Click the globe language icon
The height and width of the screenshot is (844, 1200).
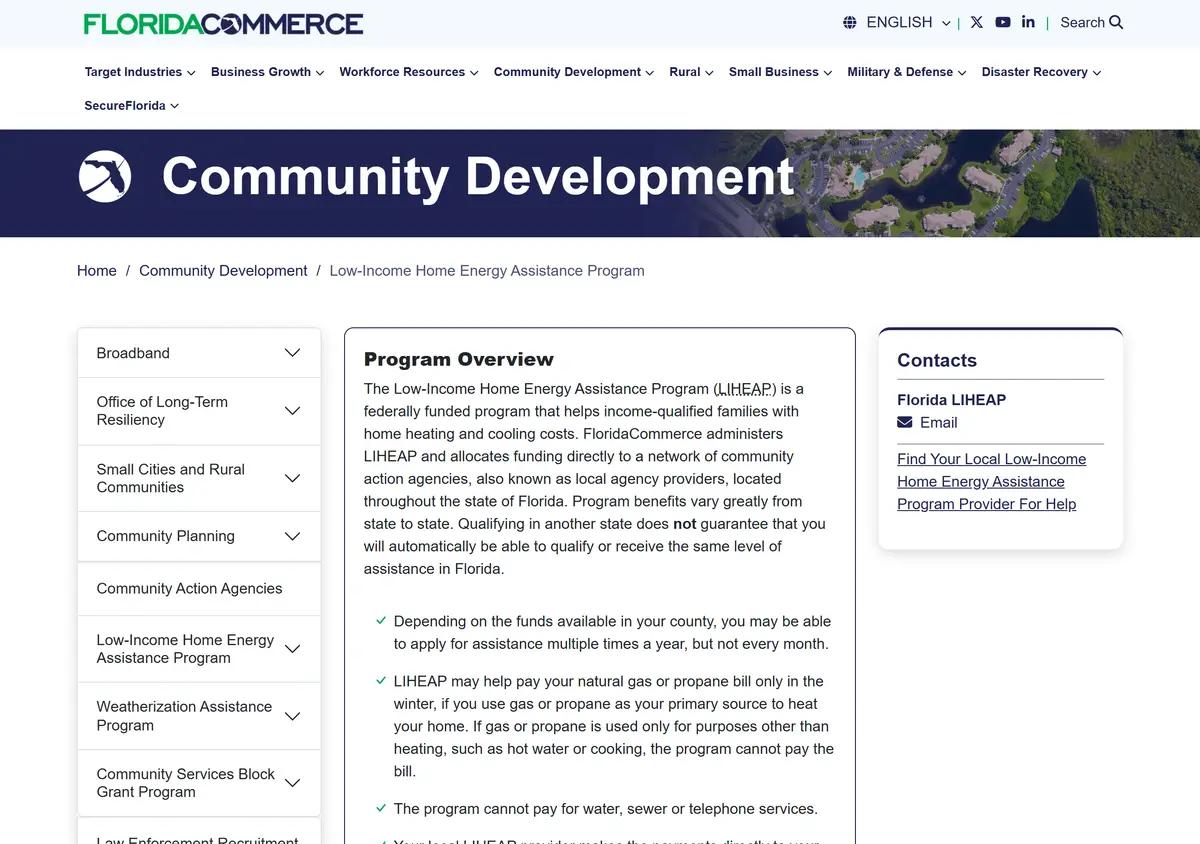coord(850,22)
